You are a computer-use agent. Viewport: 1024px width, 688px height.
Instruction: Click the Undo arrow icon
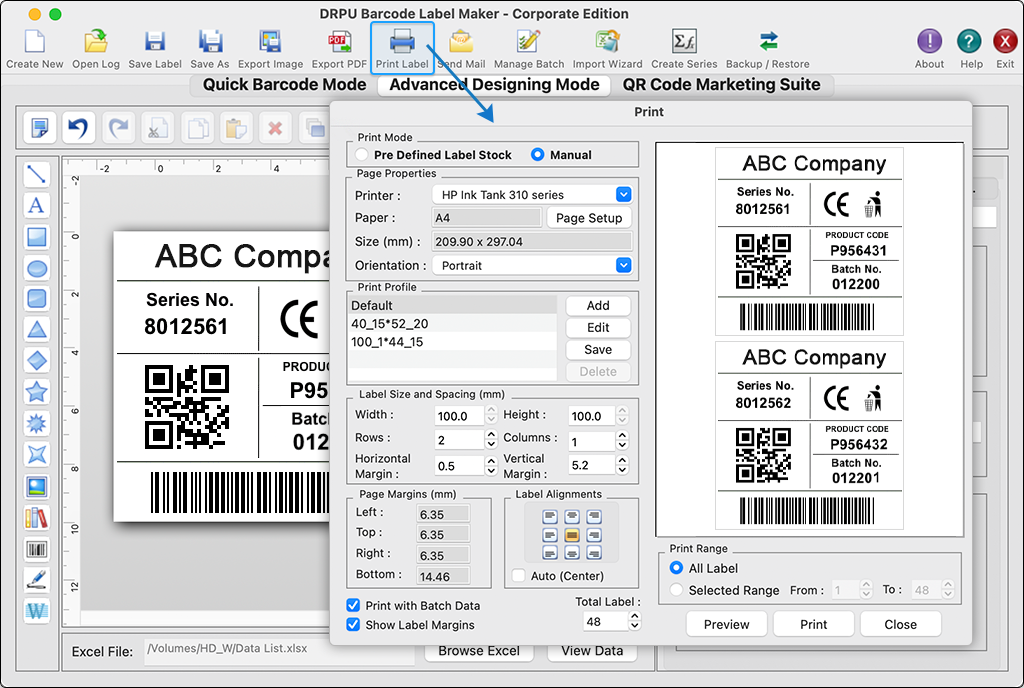[x=78, y=127]
